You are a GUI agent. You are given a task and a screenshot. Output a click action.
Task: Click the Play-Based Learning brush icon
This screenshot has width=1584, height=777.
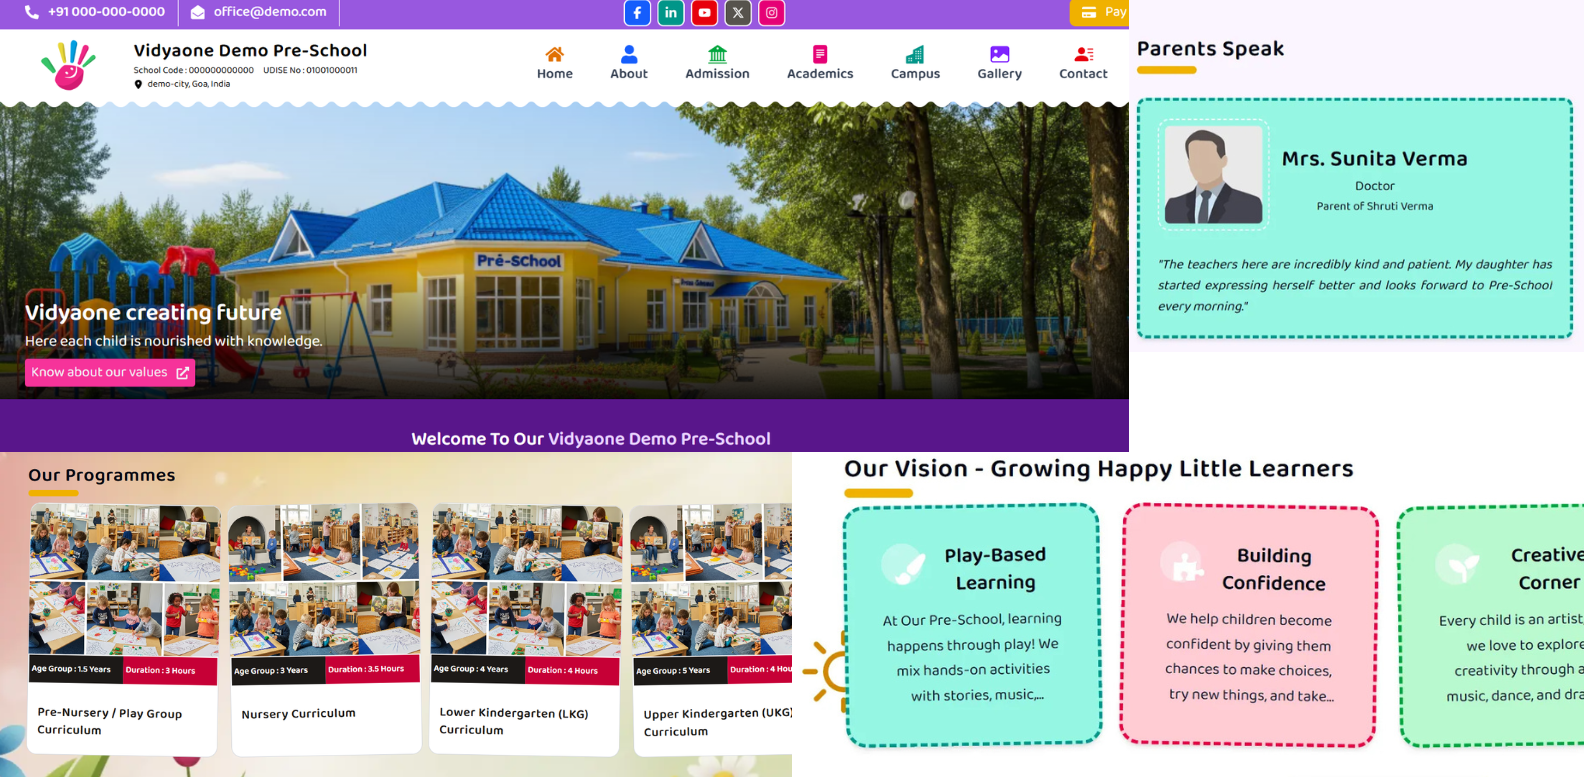click(904, 566)
